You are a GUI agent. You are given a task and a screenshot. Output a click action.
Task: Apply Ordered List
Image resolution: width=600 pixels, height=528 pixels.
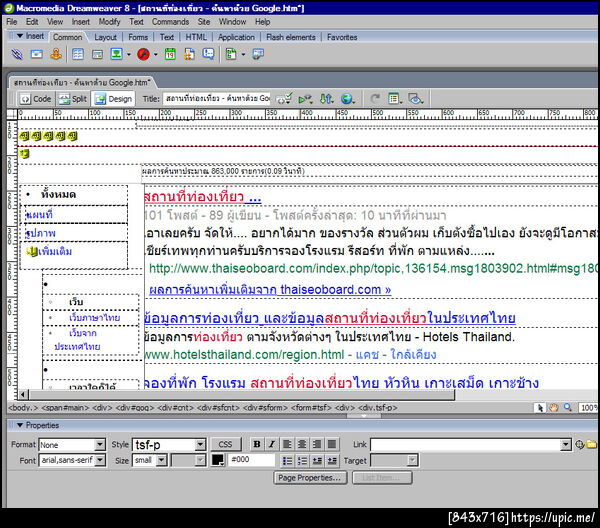click(302, 460)
